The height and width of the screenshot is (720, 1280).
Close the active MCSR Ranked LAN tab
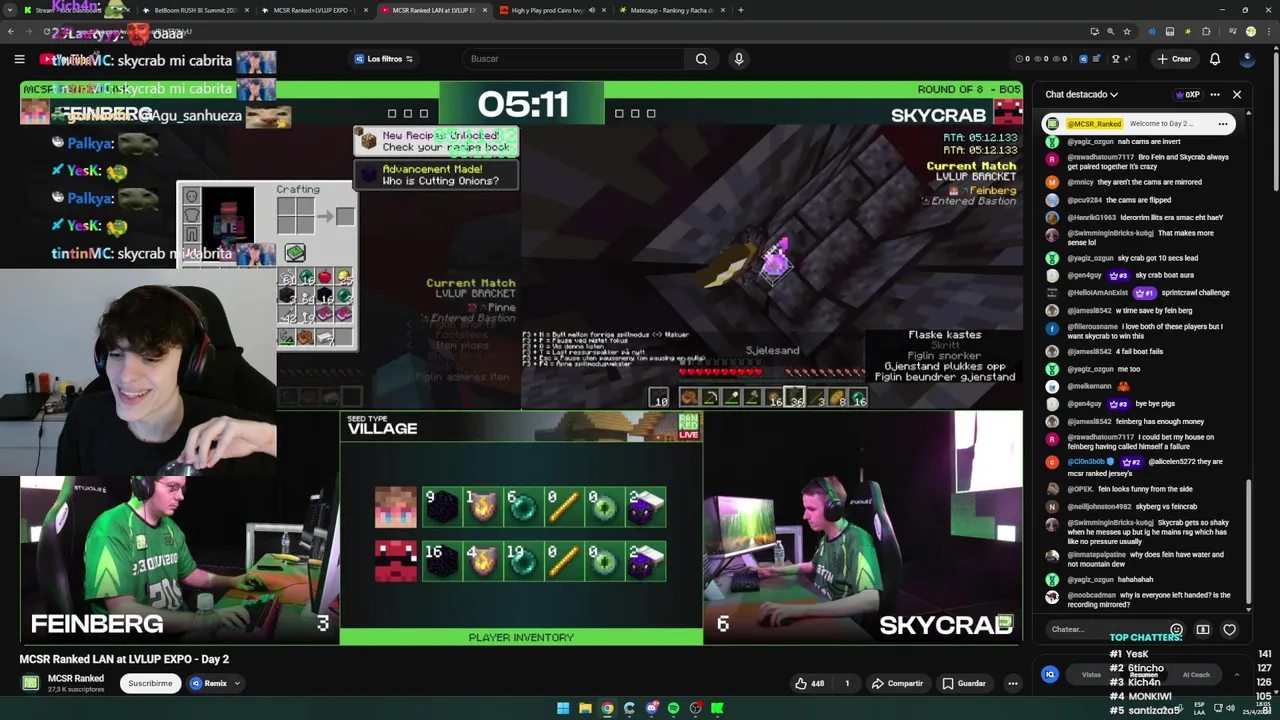(485, 10)
